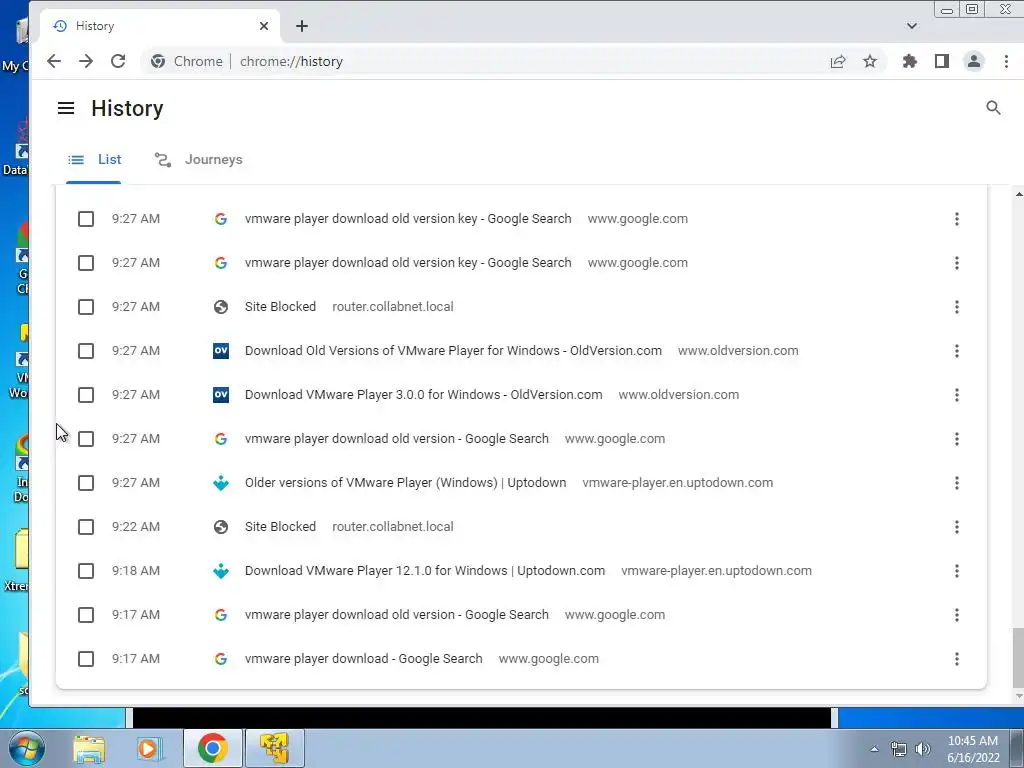Check the 'vmware player download' search entry
The width and height of the screenshot is (1024, 768).
click(x=86, y=658)
